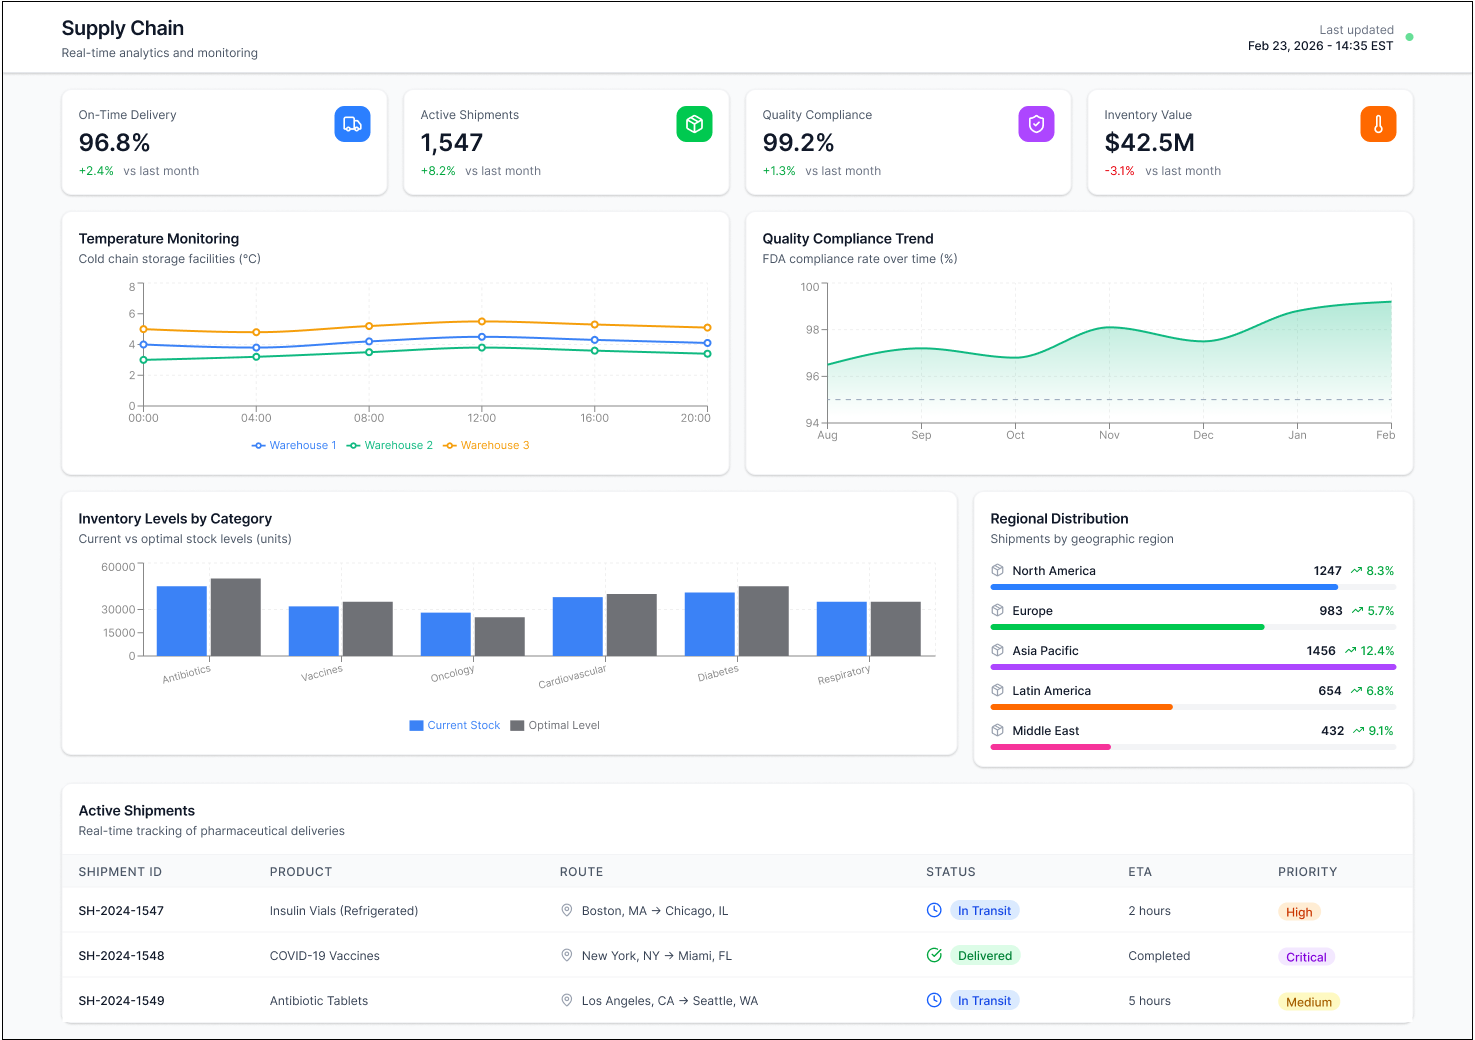Click the checkmark icon for shipment SH-2024-1548
The width and height of the screenshot is (1475, 1040).
pyautogui.click(x=934, y=955)
